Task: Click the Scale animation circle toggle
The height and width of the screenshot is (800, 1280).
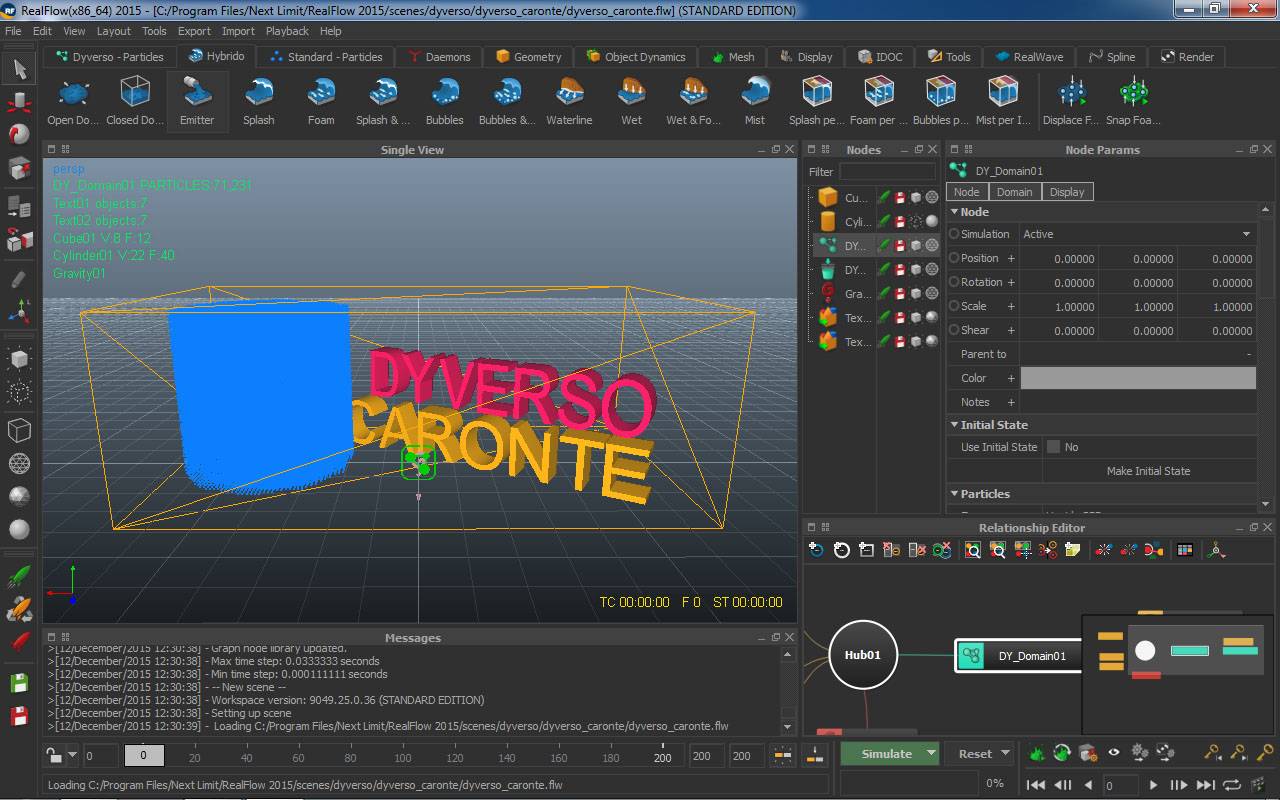Action: (x=954, y=306)
